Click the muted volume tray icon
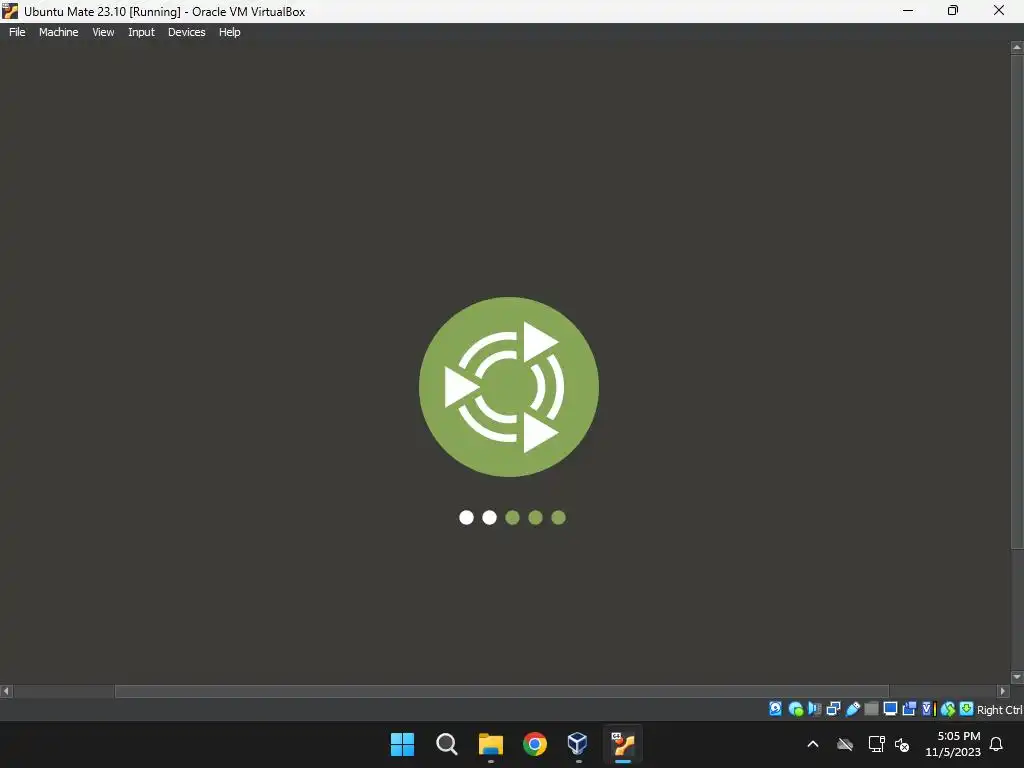 coord(902,744)
